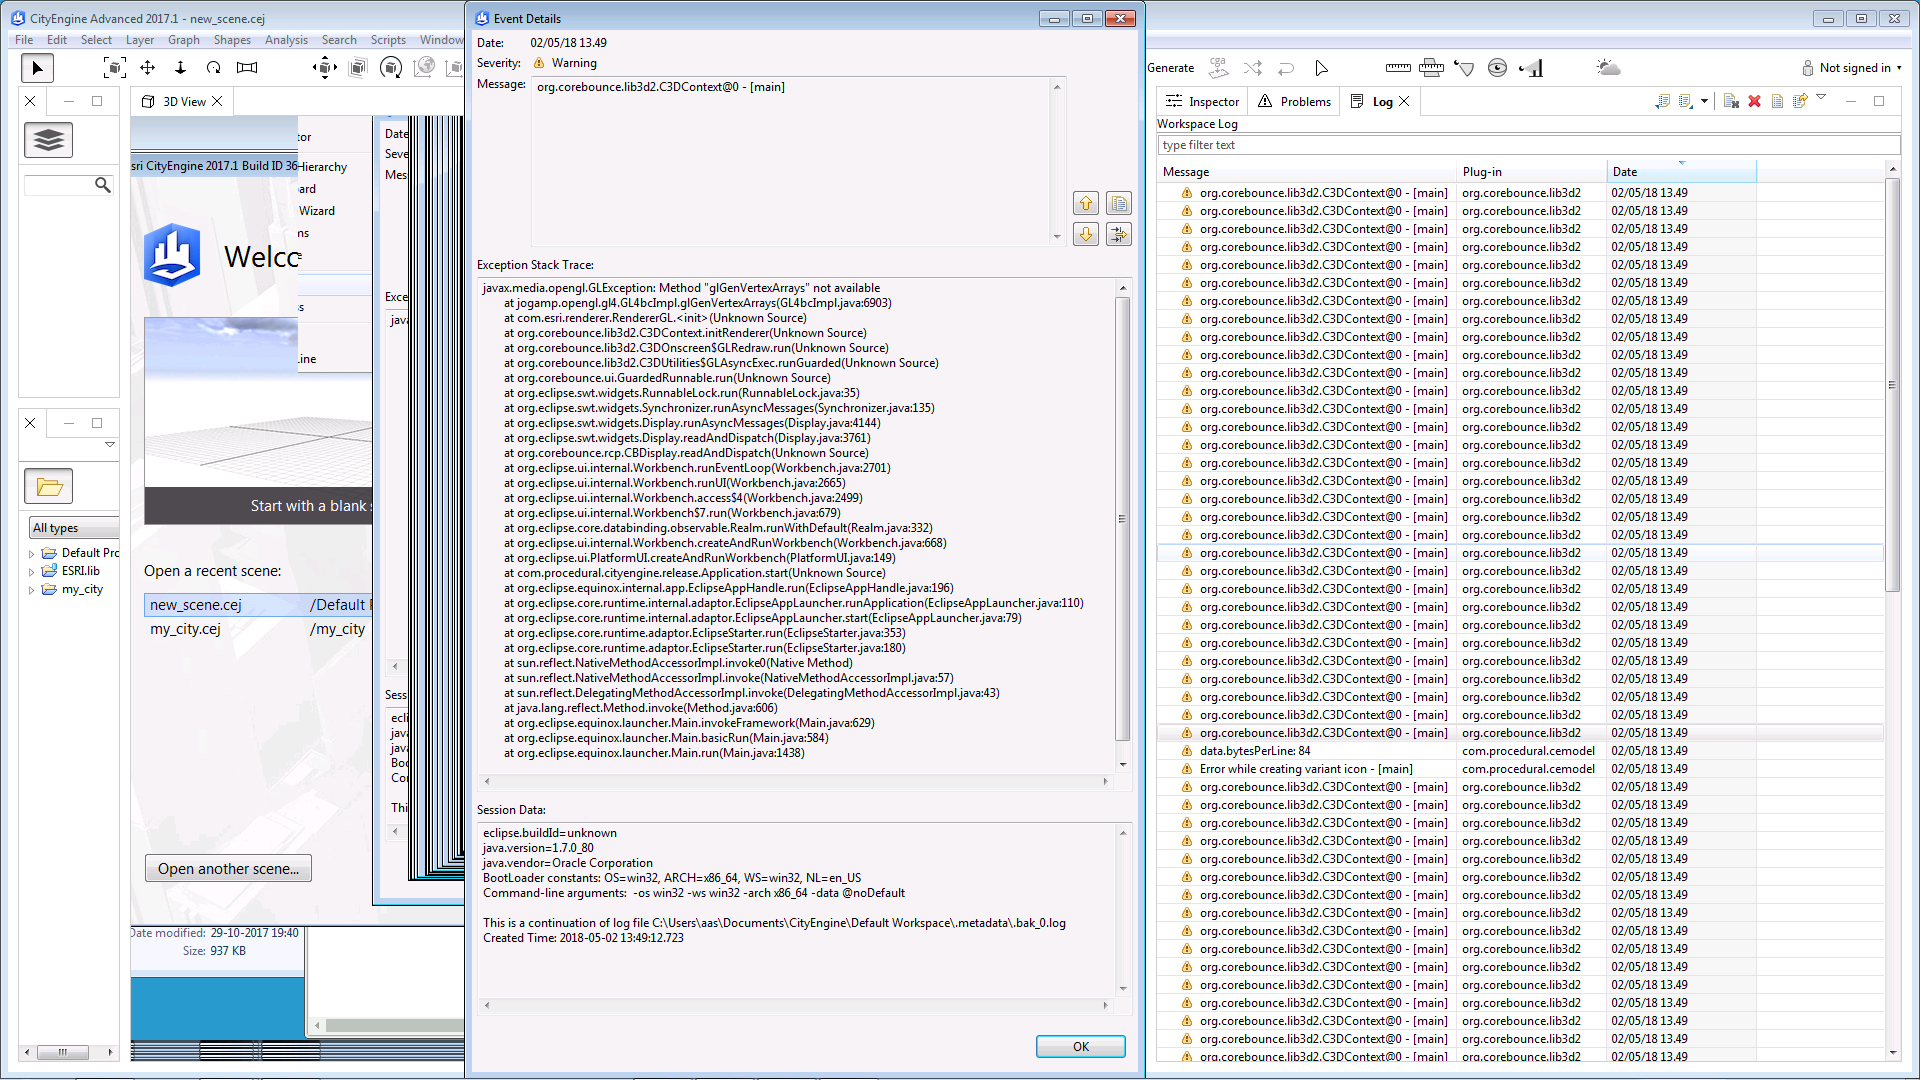Open the Not signed in dropdown
Viewport: 1920px width, 1080px height.
coord(1853,68)
